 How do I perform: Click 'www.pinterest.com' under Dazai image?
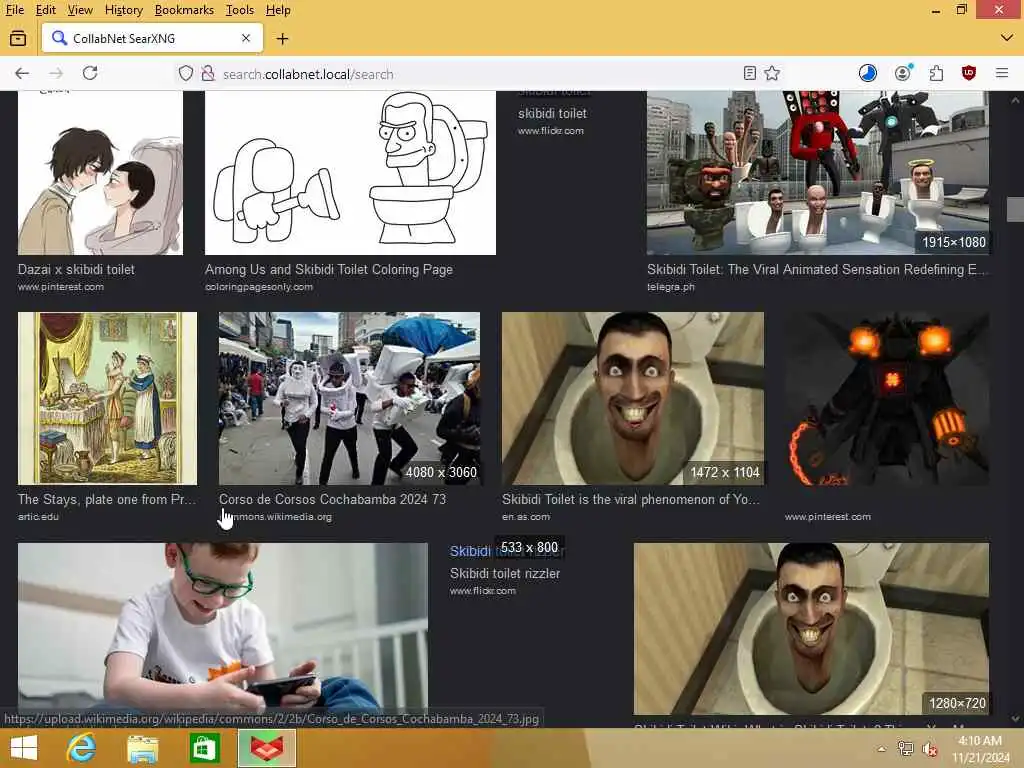[x=61, y=287]
